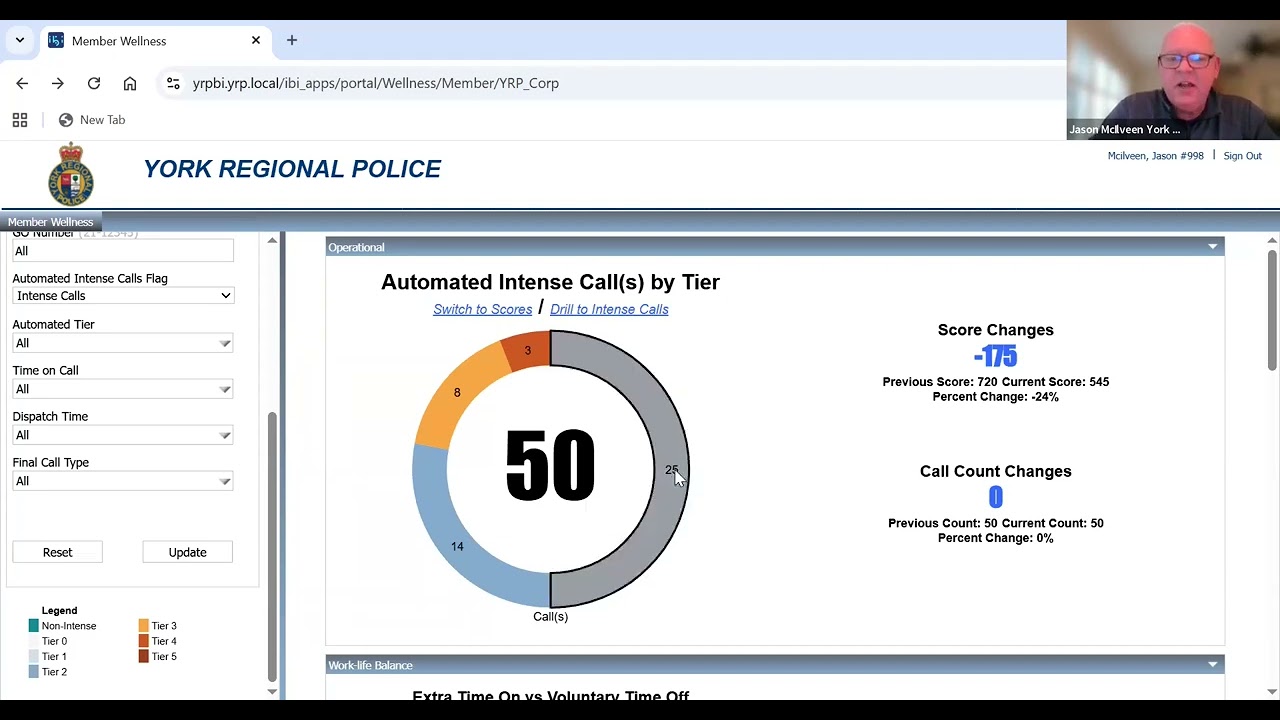Collapse the Work-life Balance panel arrow
The height and width of the screenshot is (720, 1280).
click(1213, 665)
